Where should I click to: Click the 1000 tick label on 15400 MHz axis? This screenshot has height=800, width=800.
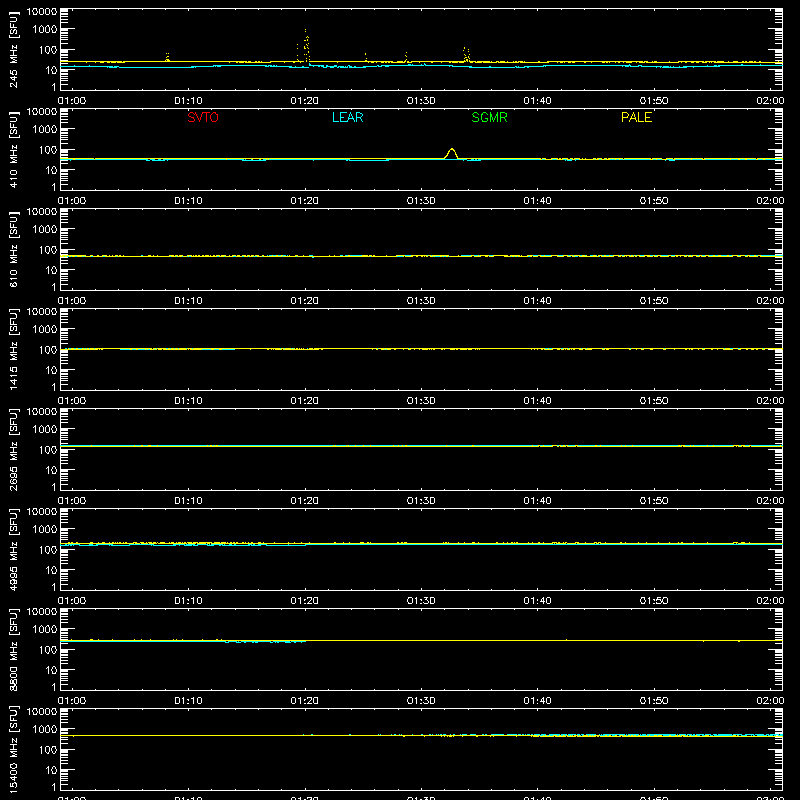coord(45,729)
